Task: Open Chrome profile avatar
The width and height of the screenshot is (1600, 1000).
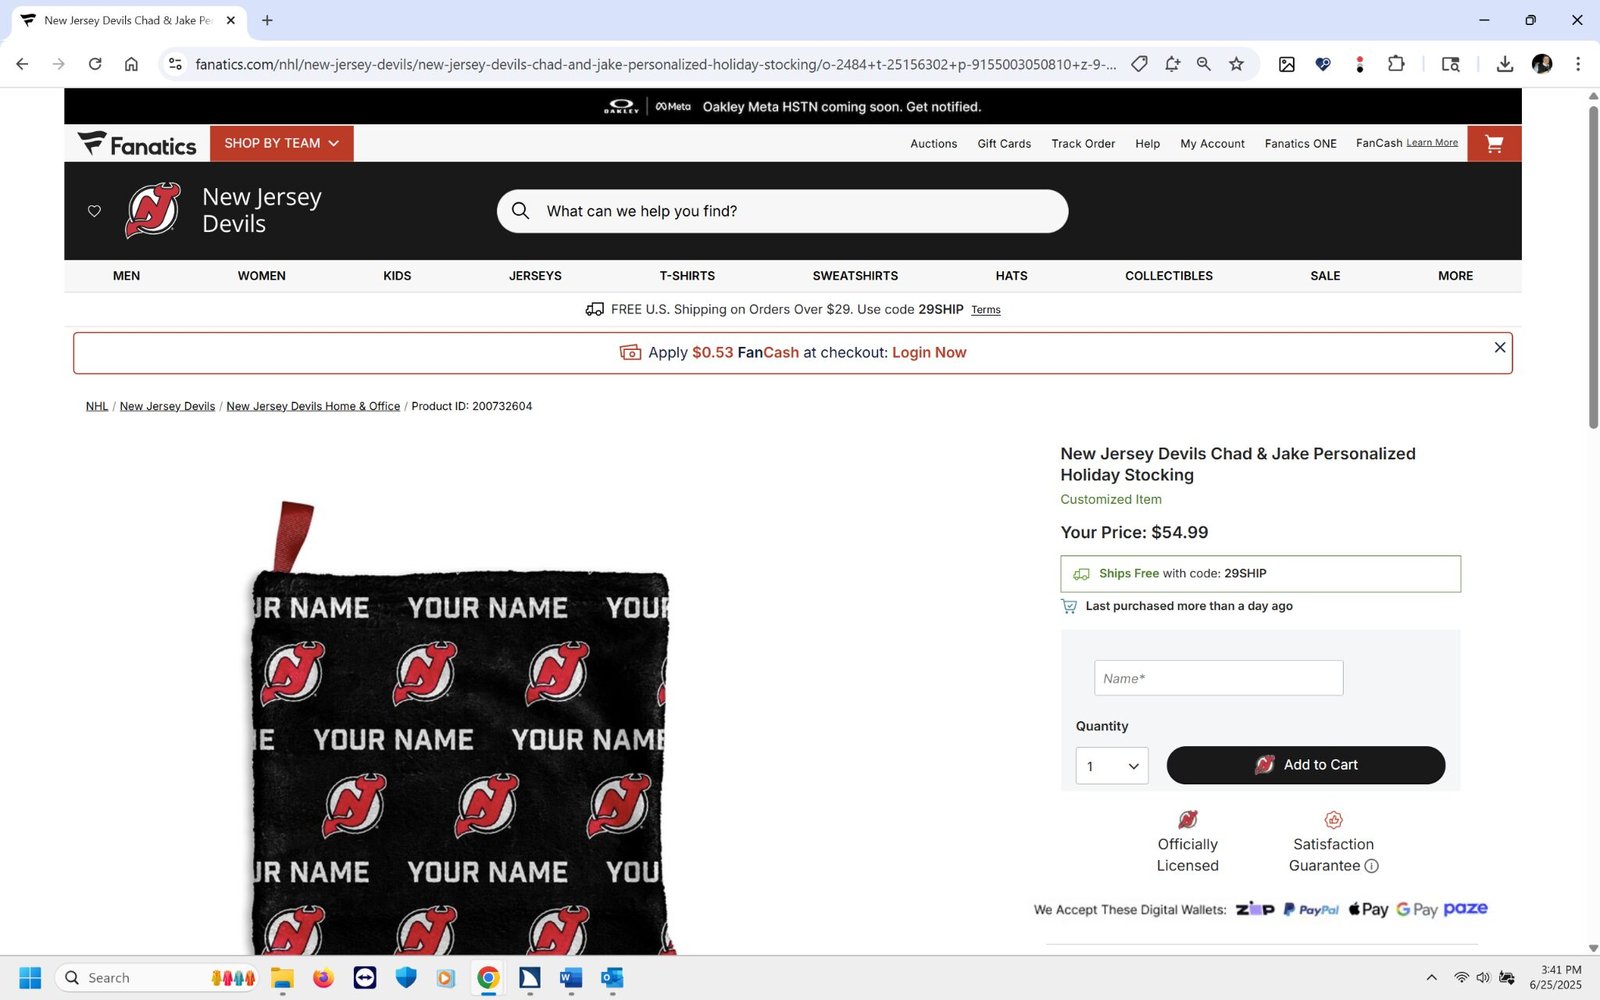Action: [1542, 64]
